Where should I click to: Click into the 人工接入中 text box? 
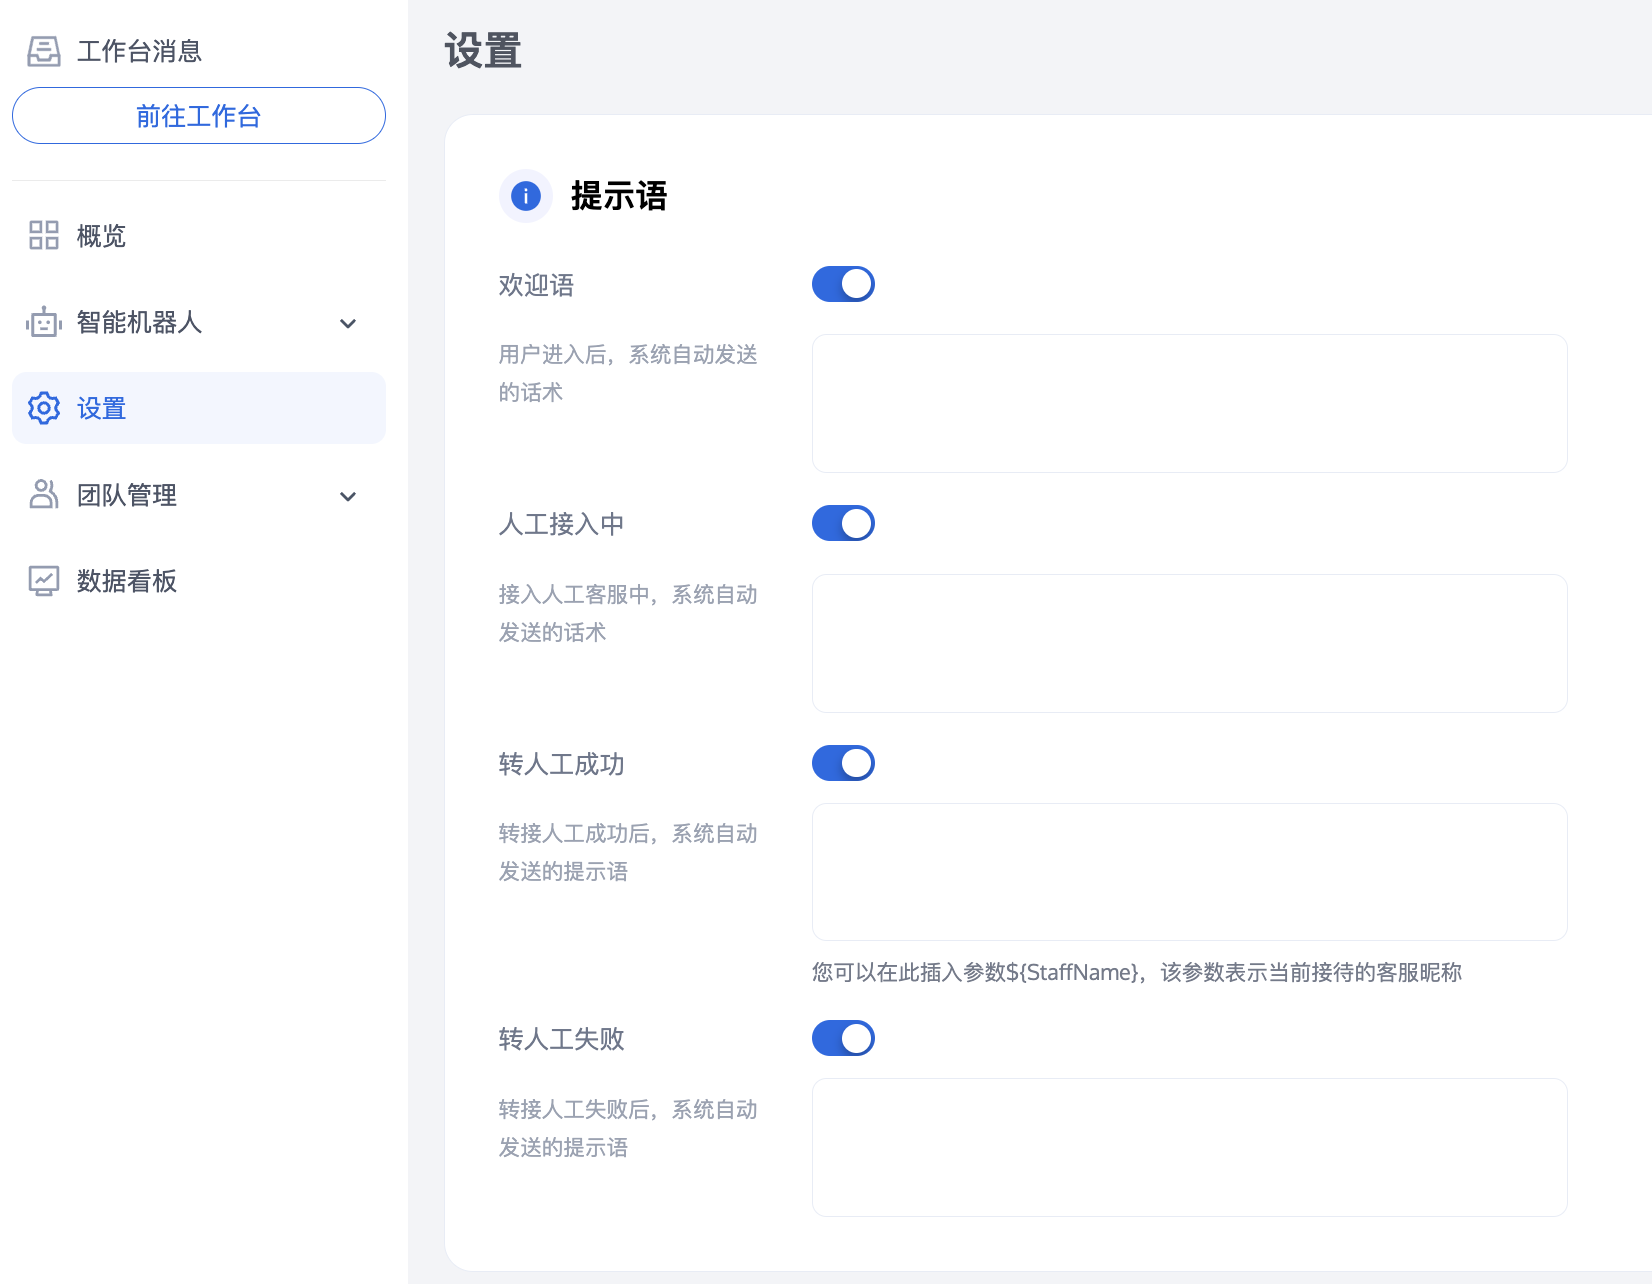(1189, 643)
